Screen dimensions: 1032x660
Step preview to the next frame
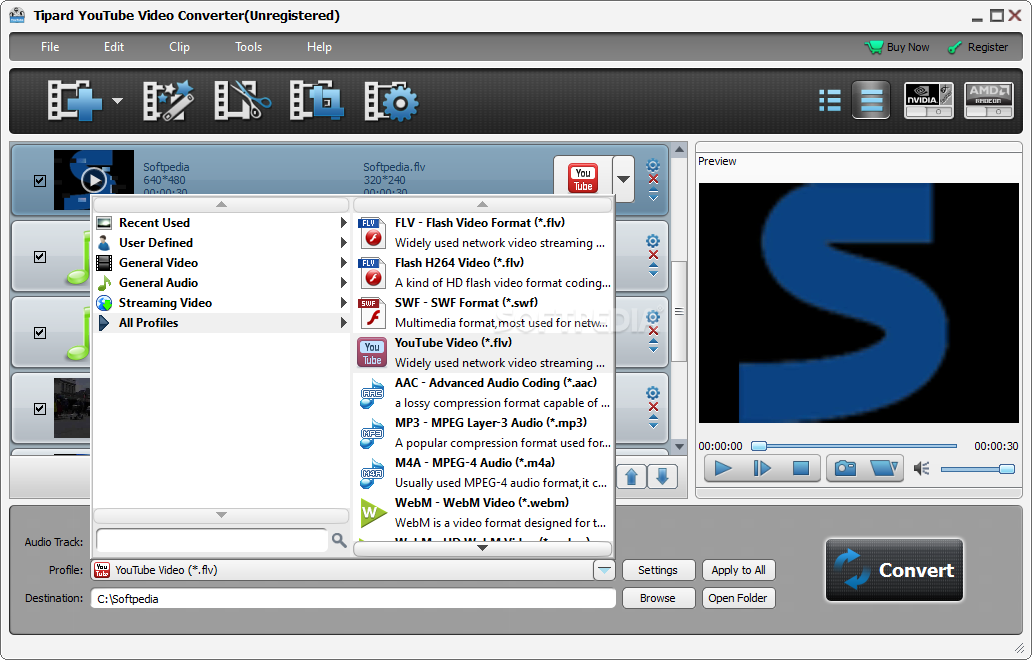762,469
